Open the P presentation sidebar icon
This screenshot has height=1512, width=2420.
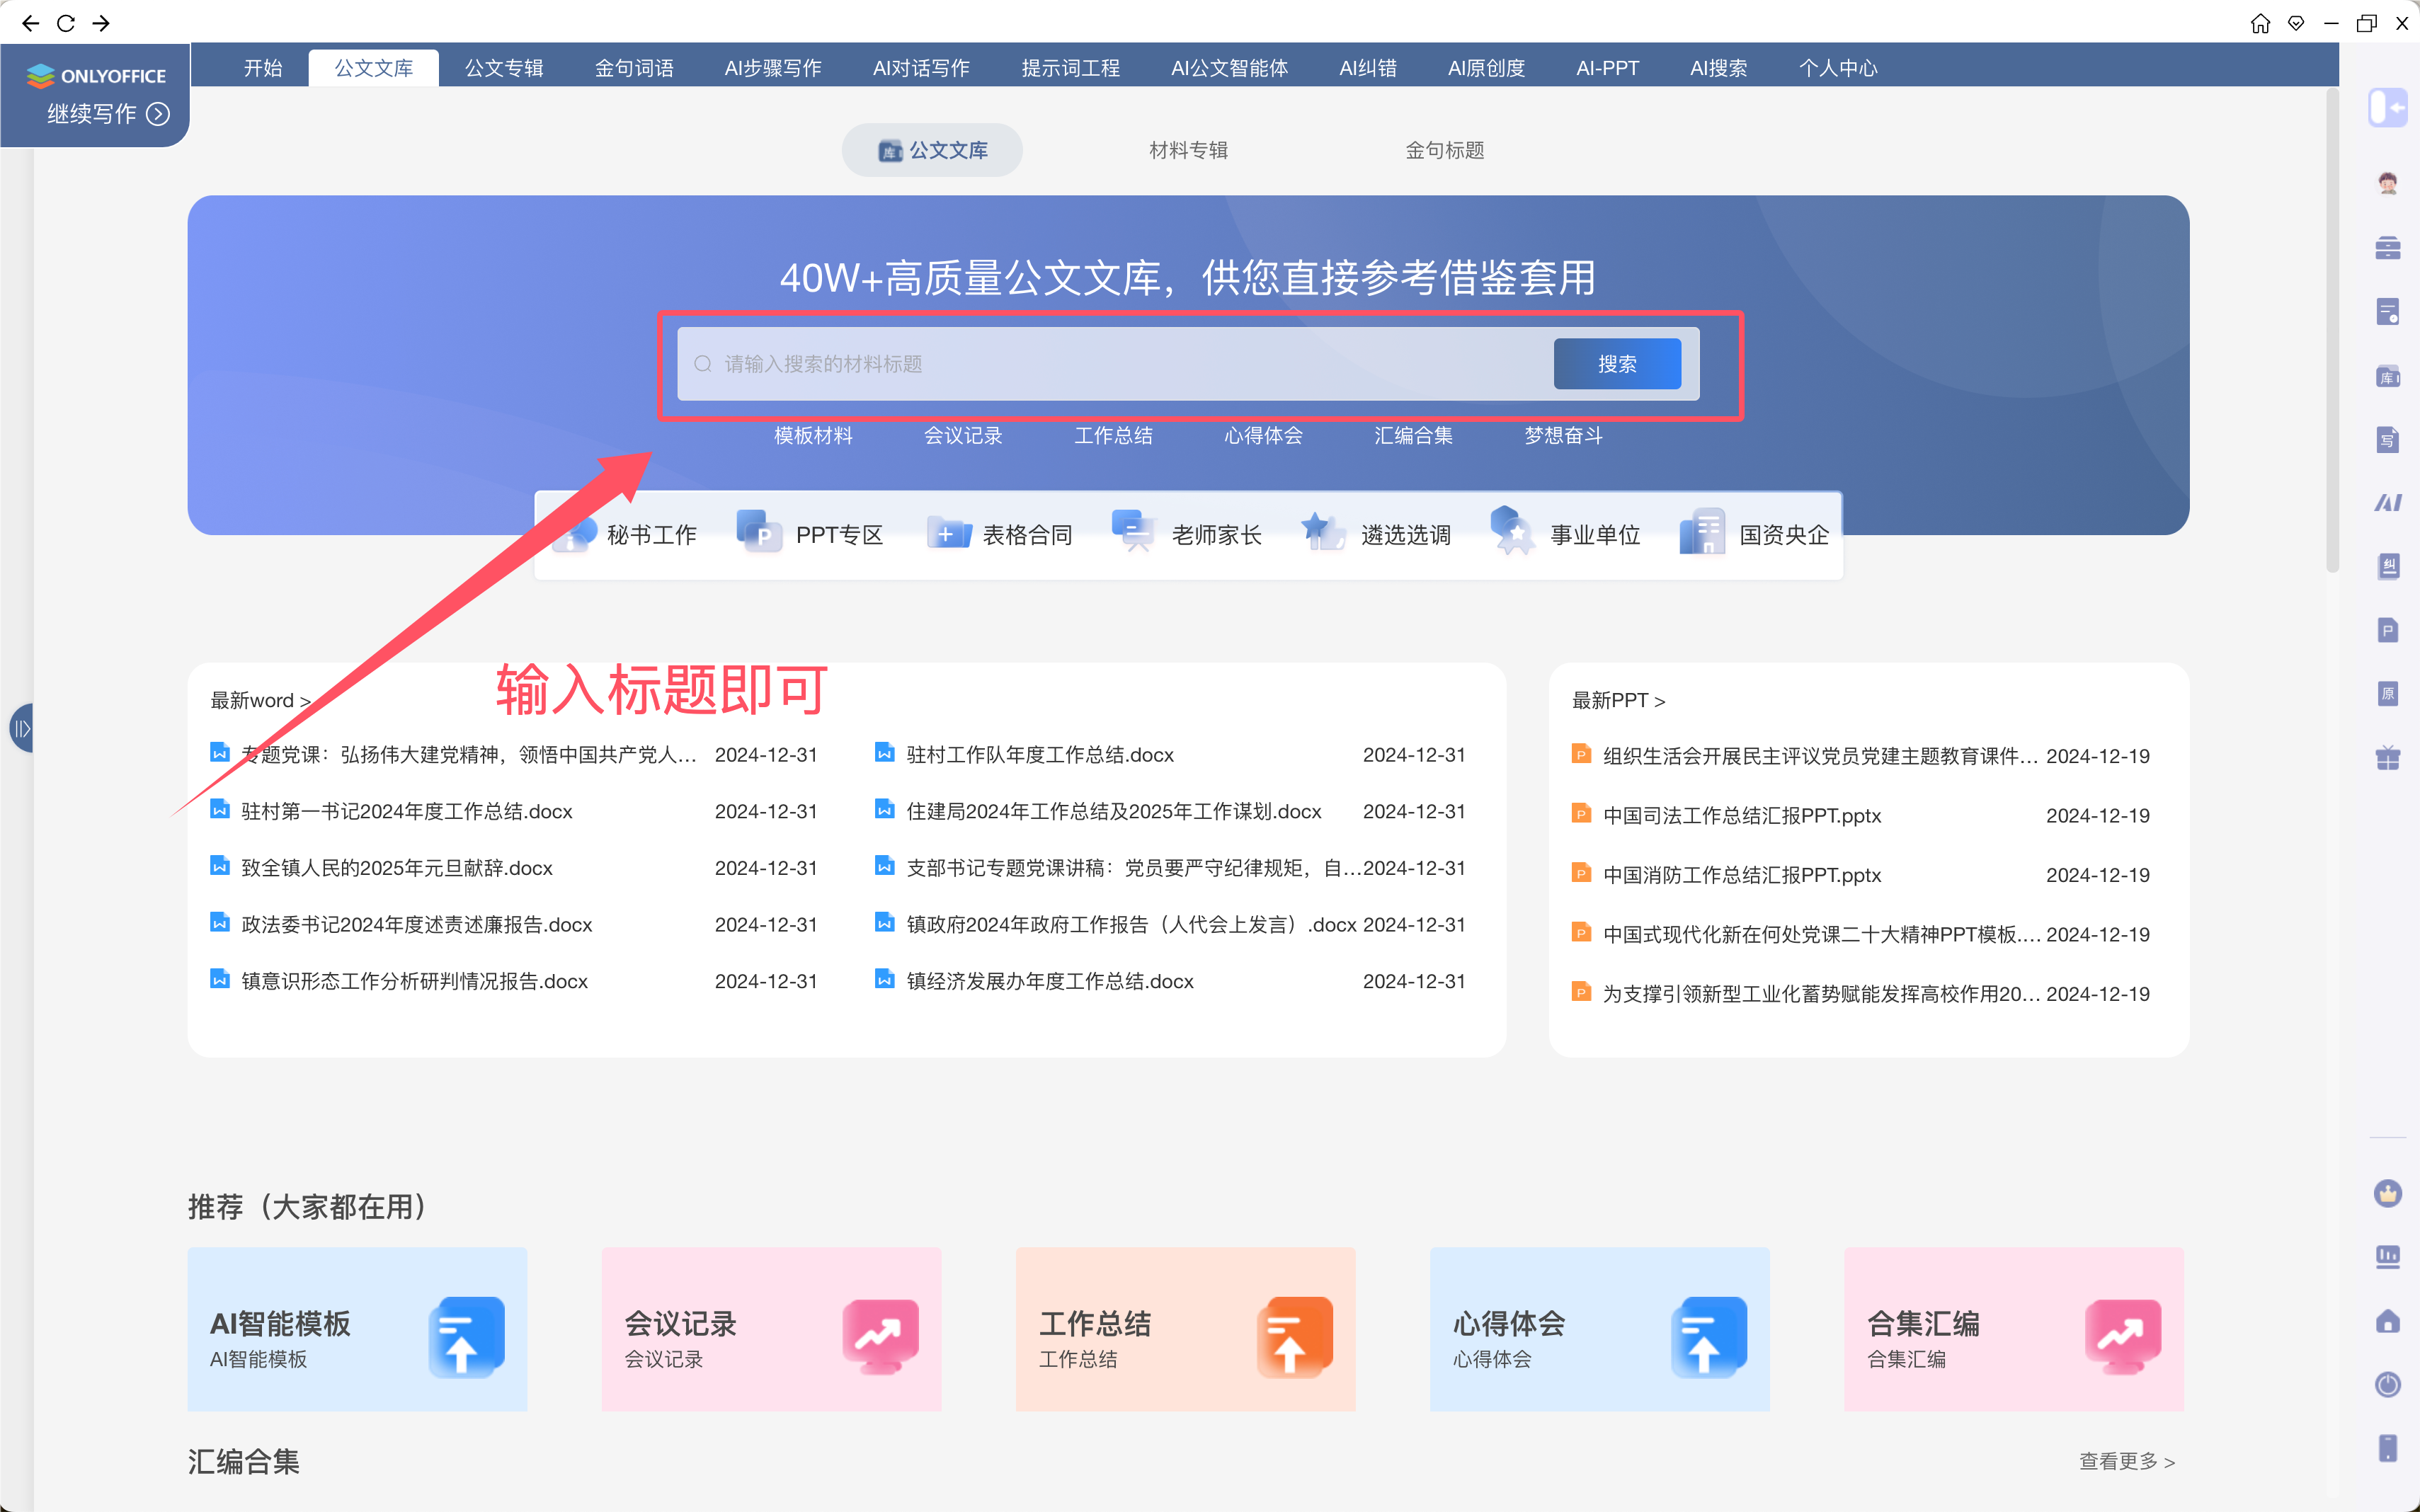click(2388, 630)
